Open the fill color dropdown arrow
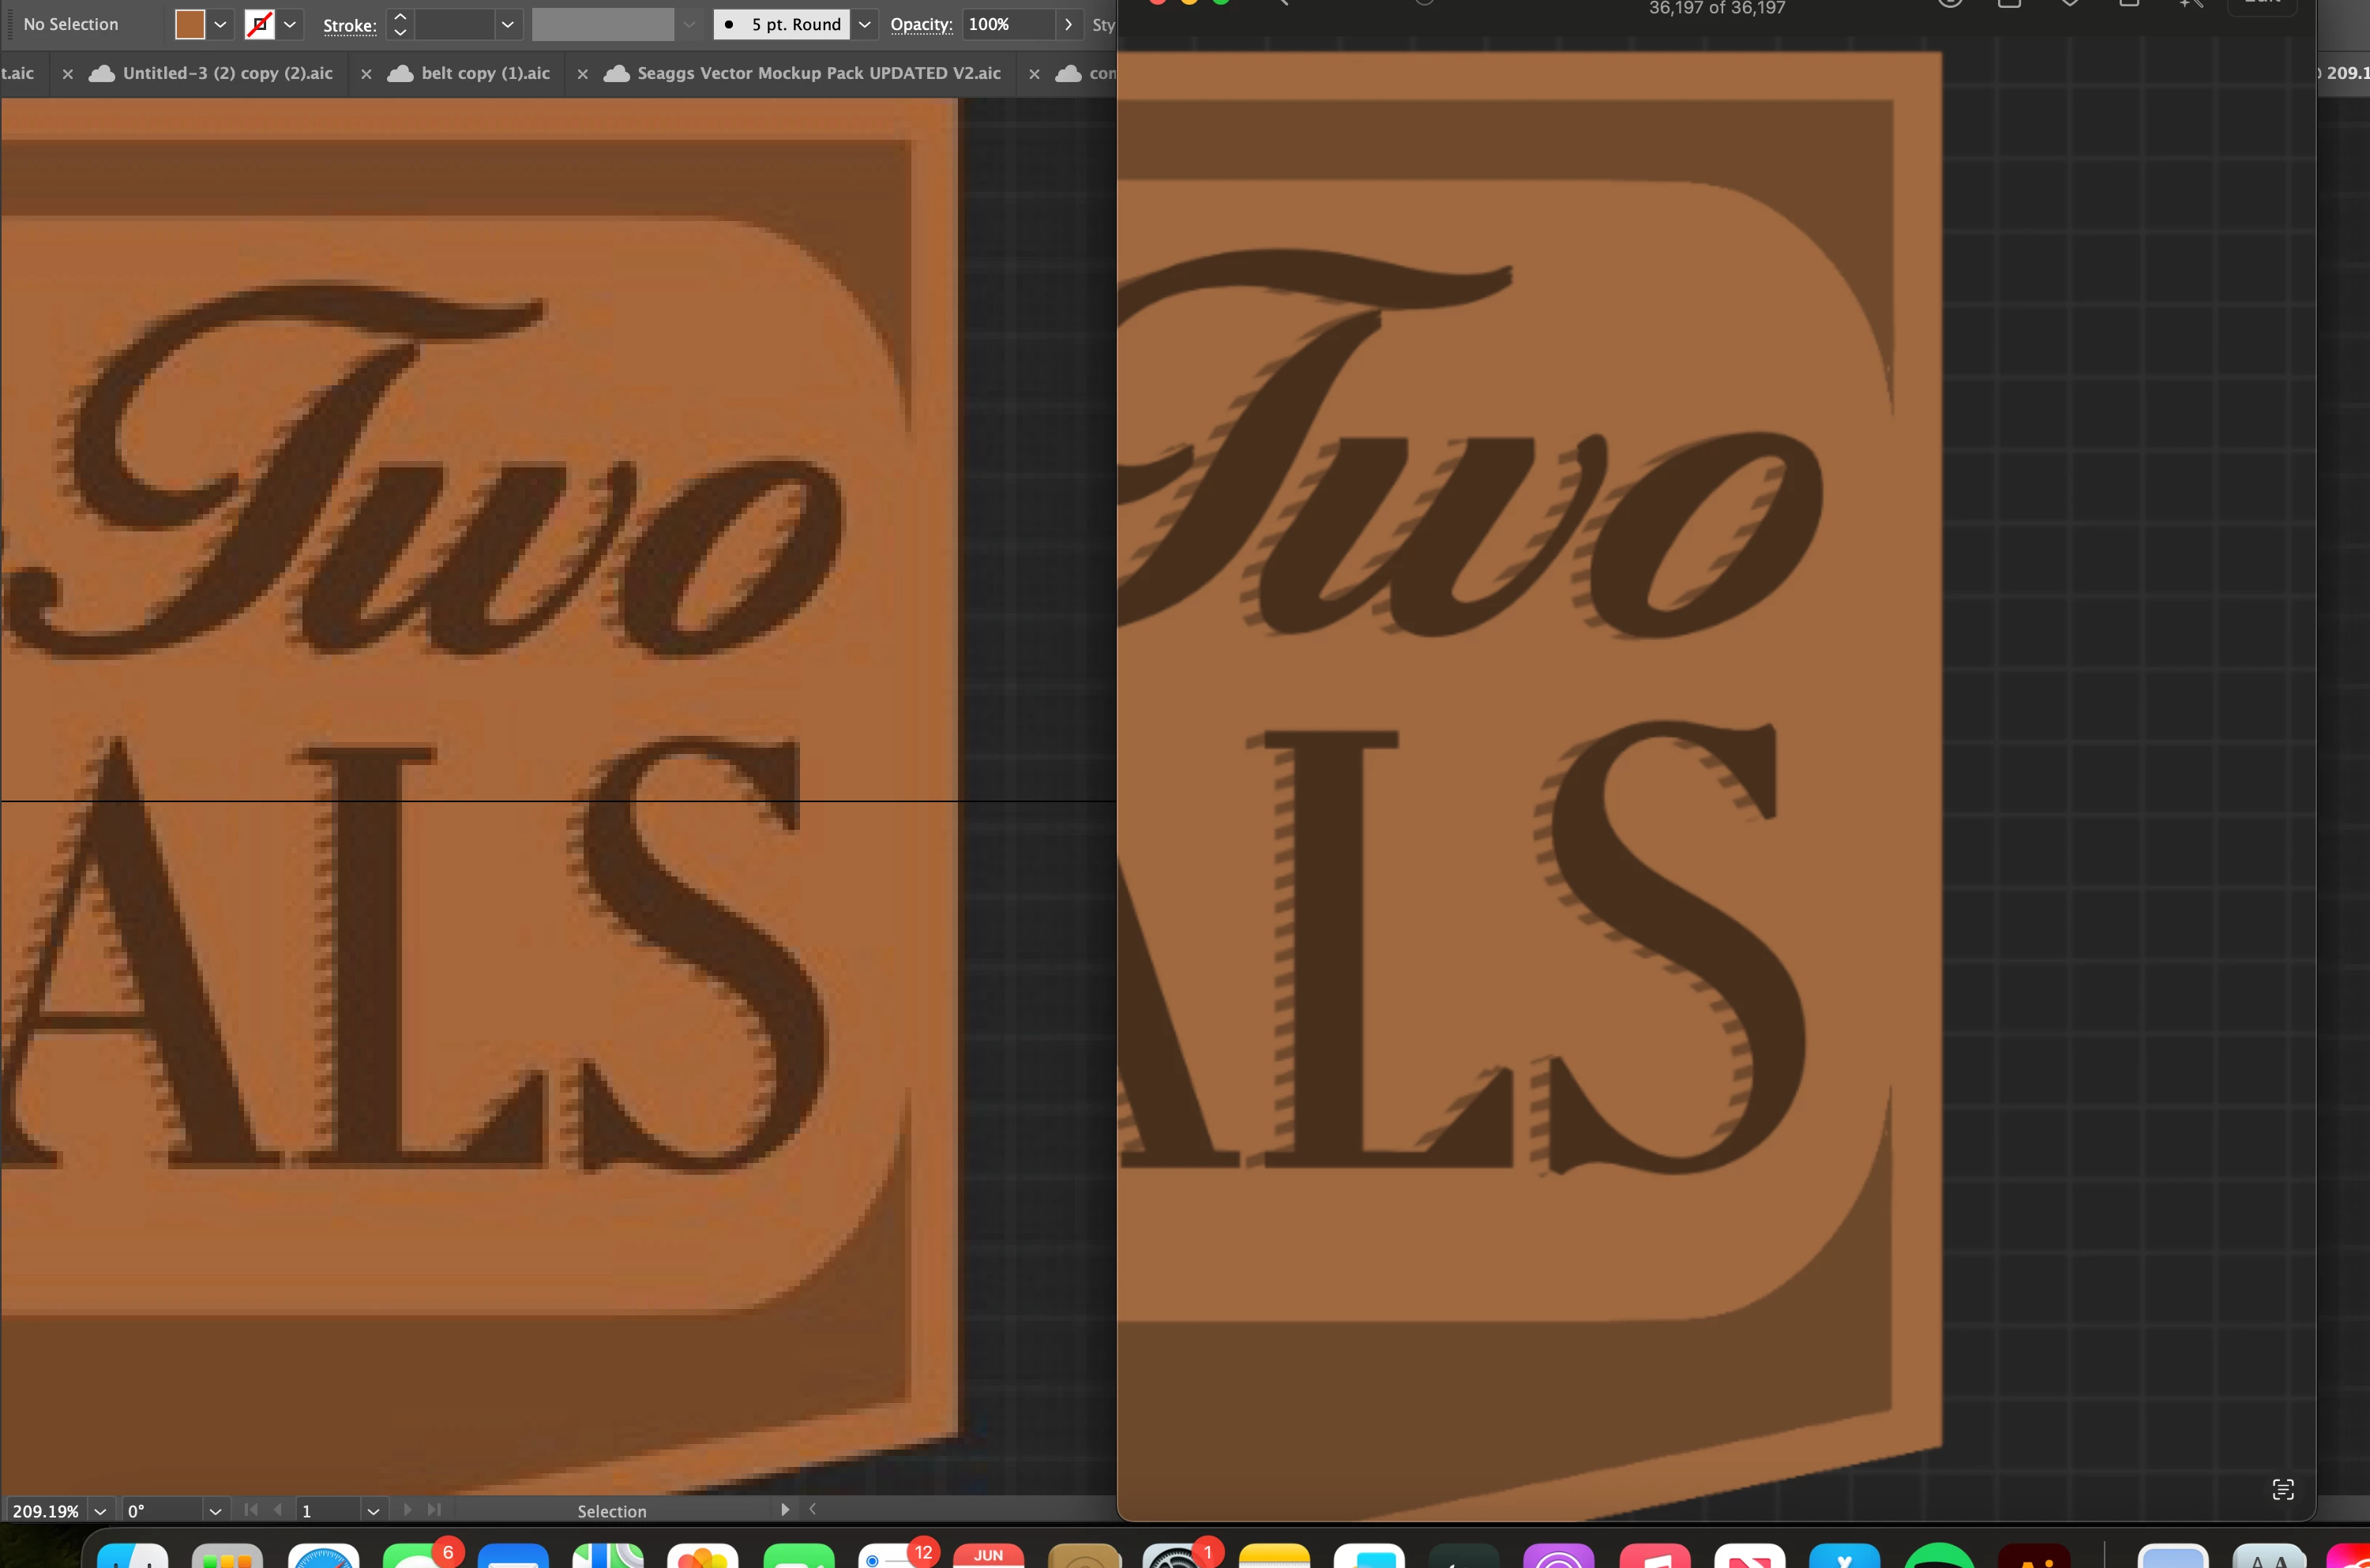The width and height of the screenshot is (2370, 1568). tap(220, 24)
